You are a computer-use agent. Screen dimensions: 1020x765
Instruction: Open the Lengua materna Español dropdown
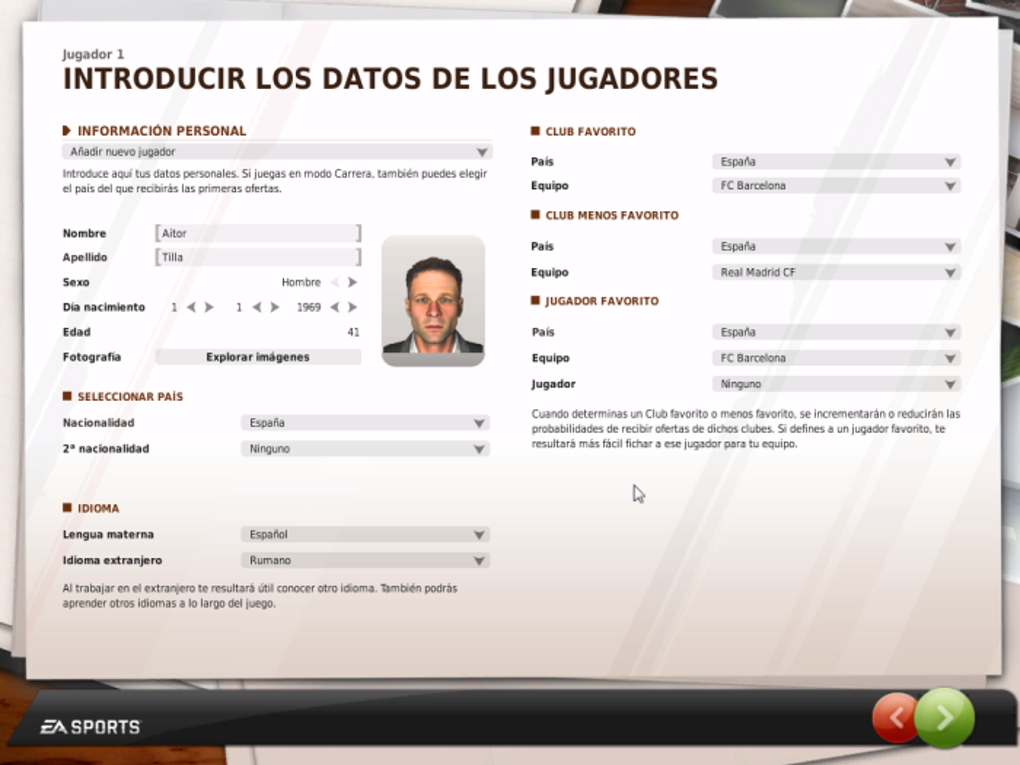tap(365, 535)
